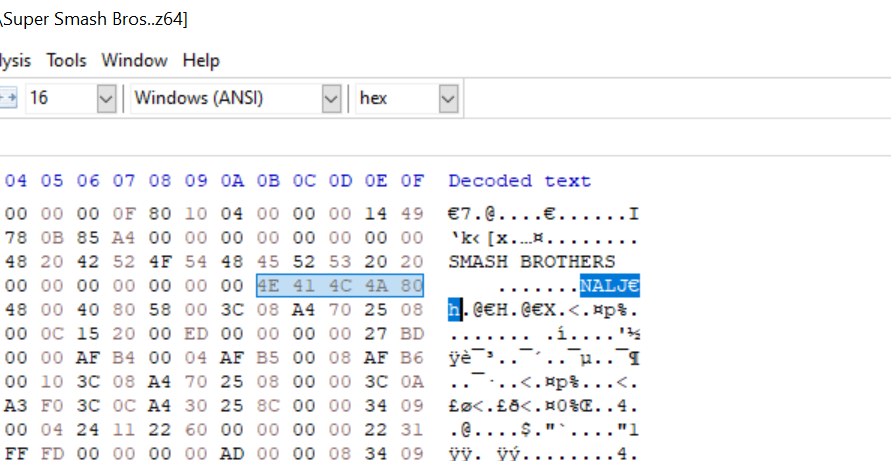891x461 pixels.
Task: Select hex byte 15 in the ED row
Action: tap(88, 334)
